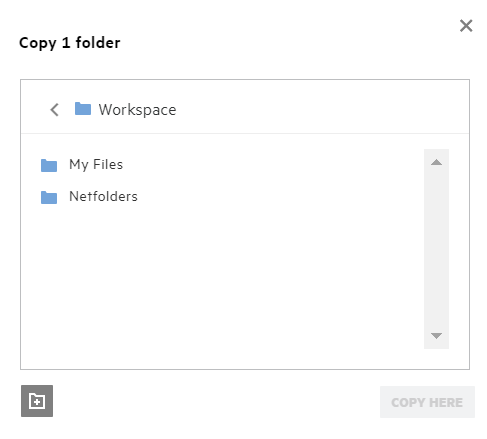Click blank footer area beside COPY HERE
The width and height of the screenshot is (487, 439).
(217, 402)
